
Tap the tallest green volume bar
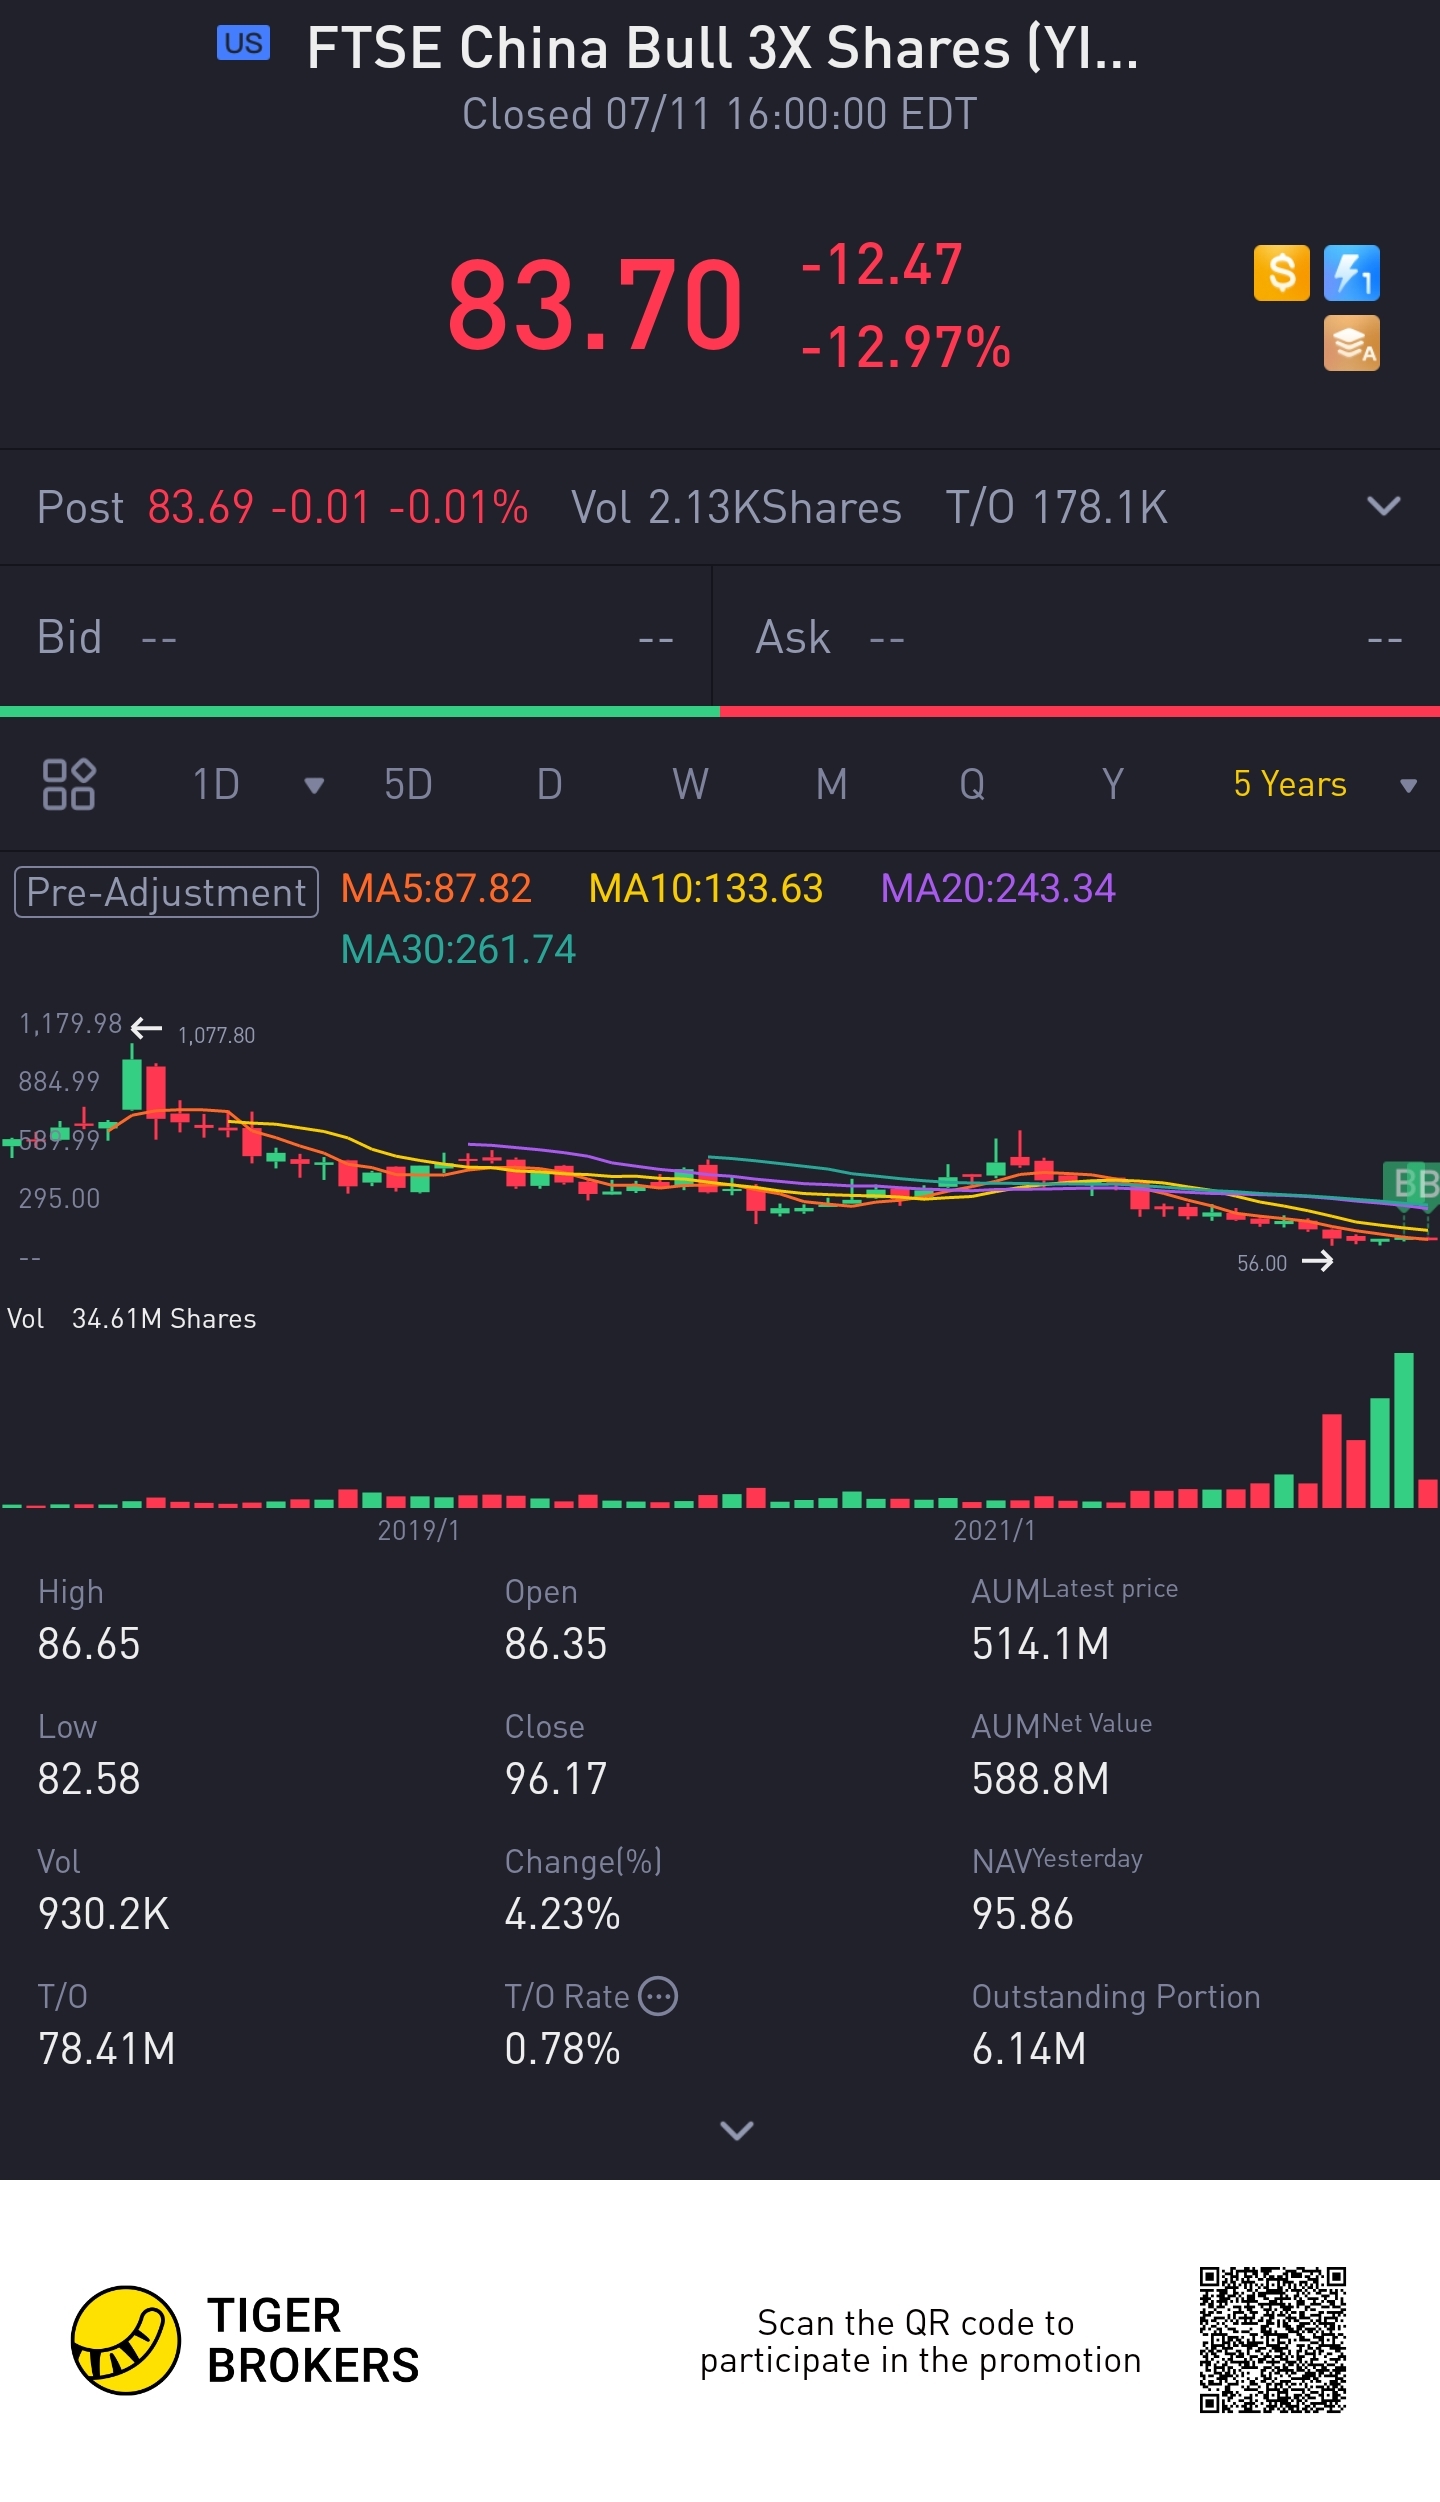click(x=1404, y=1429)
